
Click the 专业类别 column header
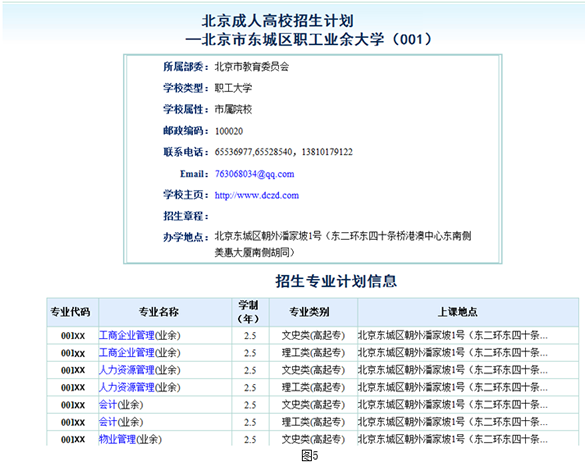coord(310,312)
